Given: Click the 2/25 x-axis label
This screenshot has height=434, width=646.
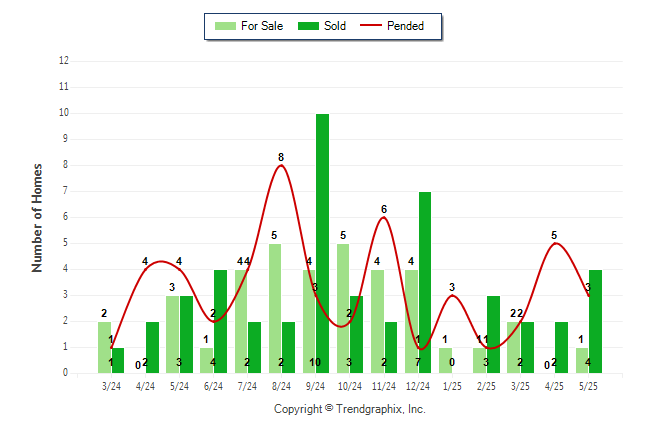Looking at the screenshot, I should coord(486,386).
